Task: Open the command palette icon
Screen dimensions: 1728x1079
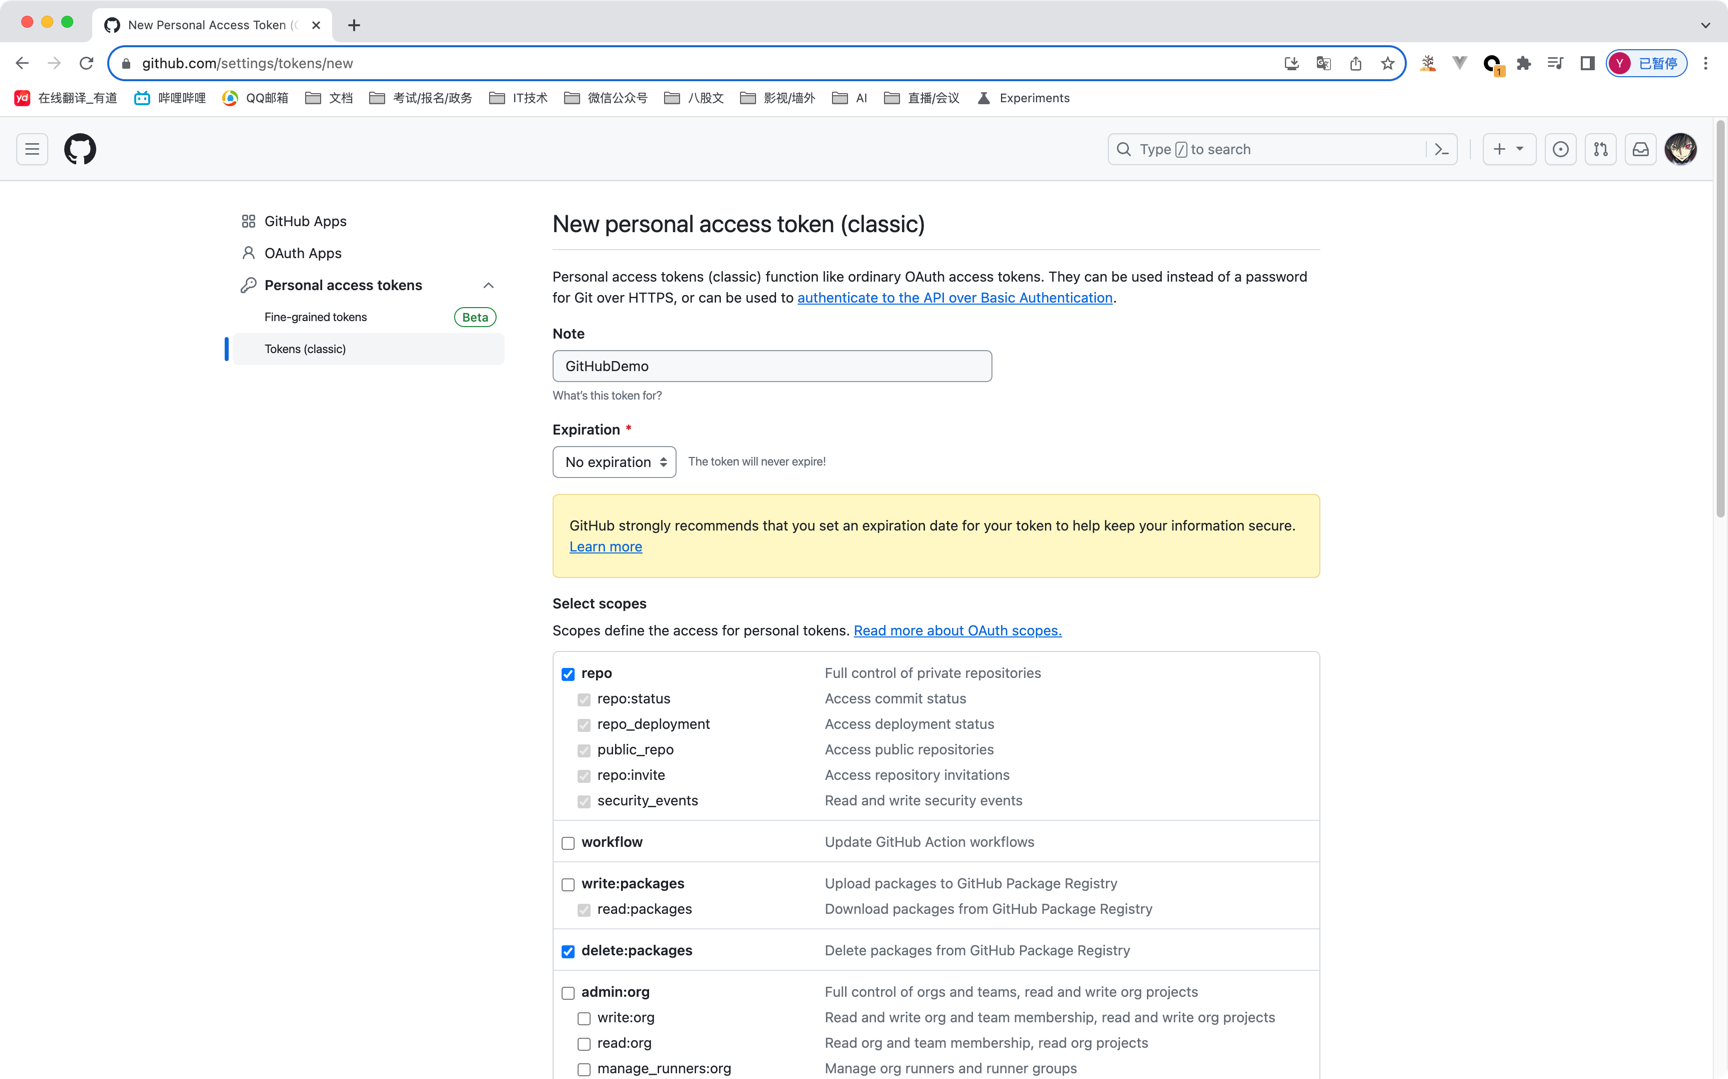Action: [1441, 149]
